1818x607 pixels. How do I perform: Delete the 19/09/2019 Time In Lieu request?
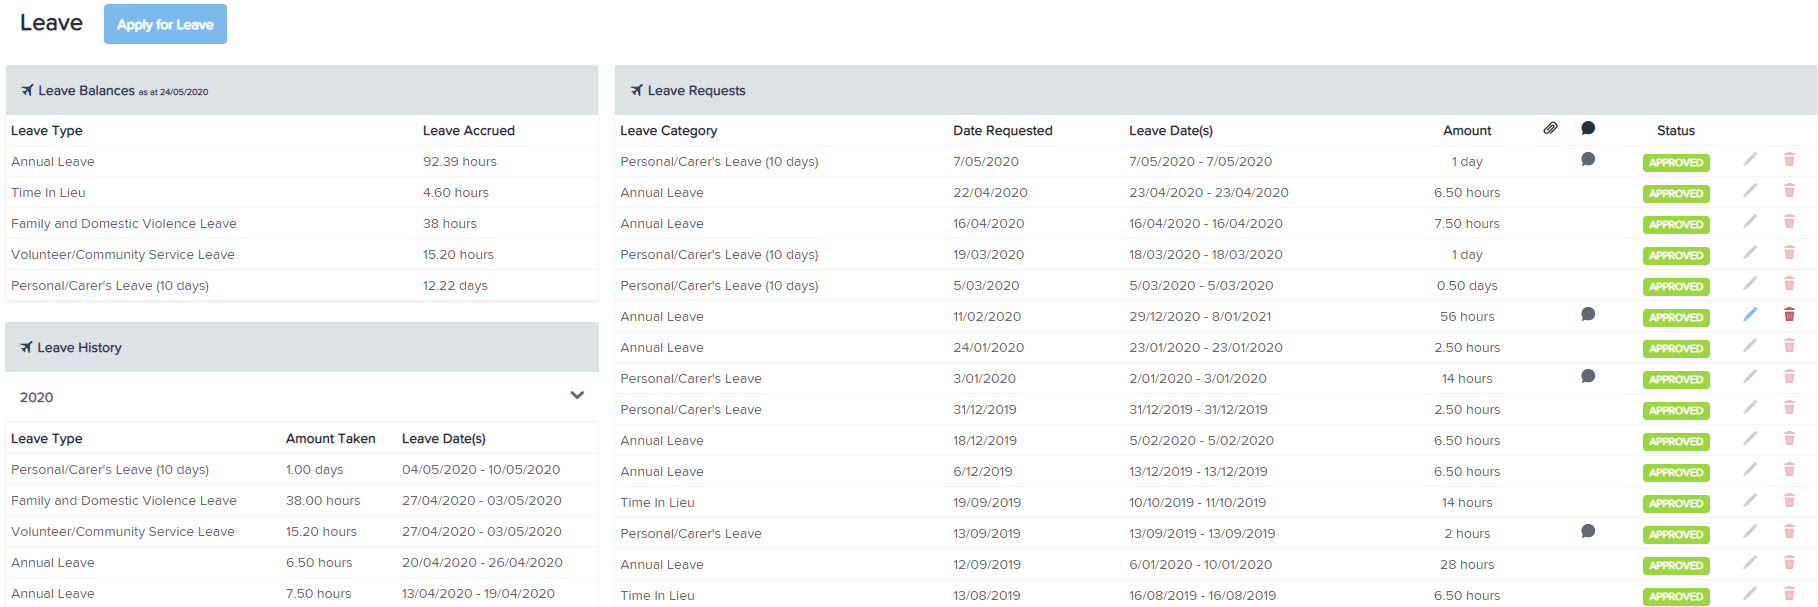click(1789, 503)
